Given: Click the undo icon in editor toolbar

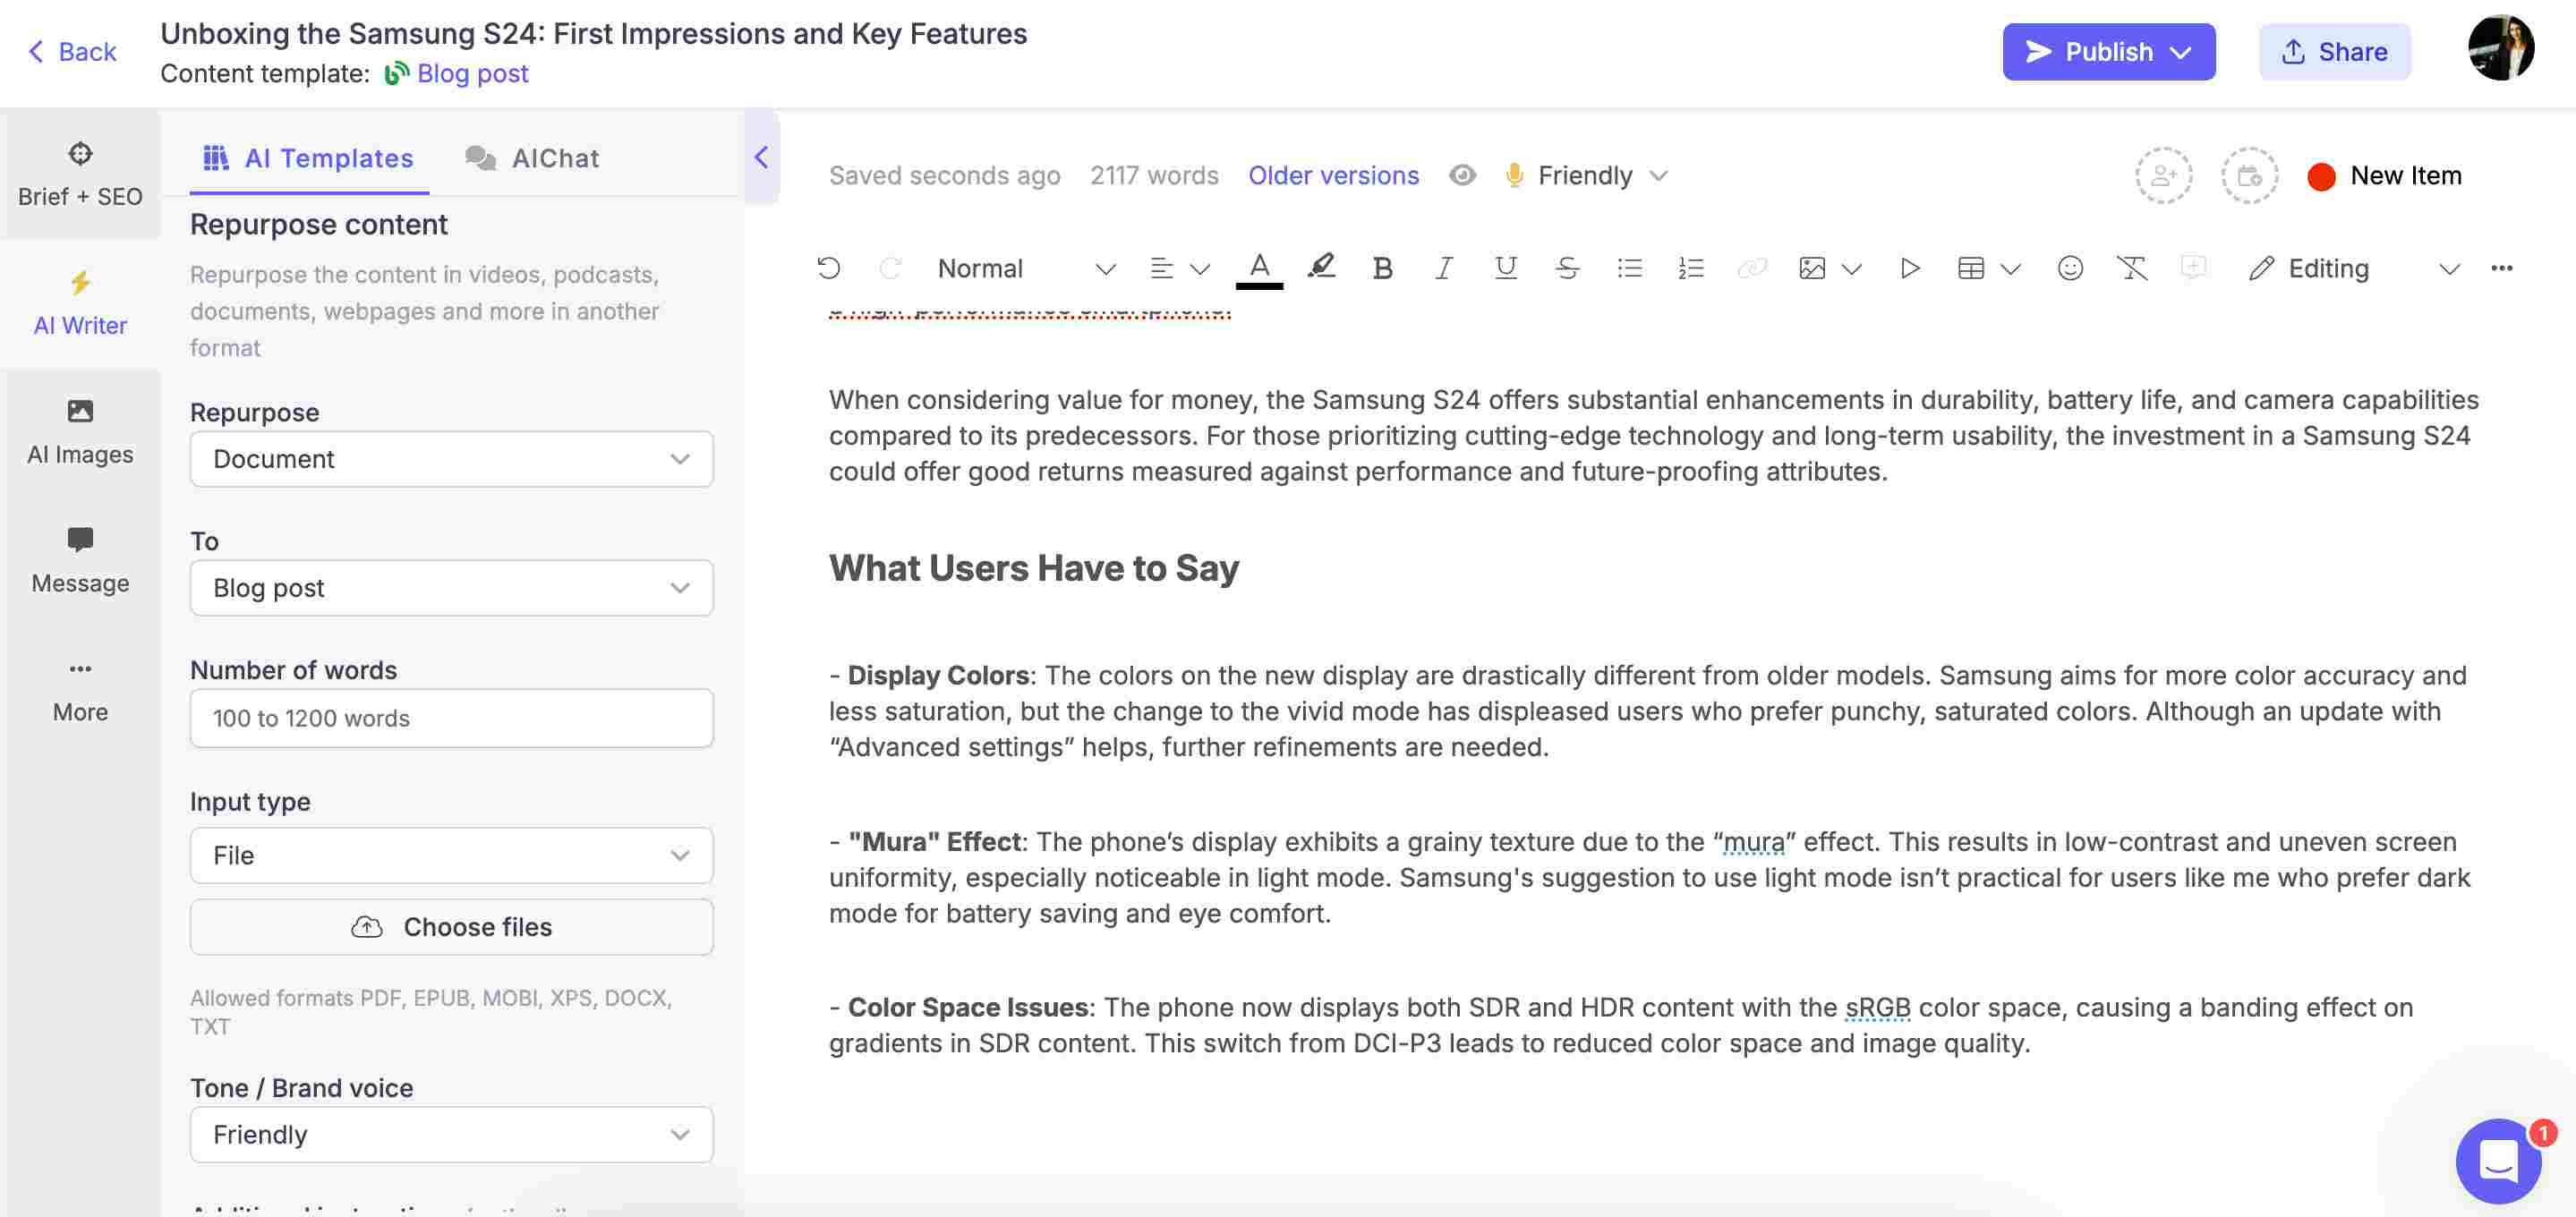Looking at the screenshot, I should pyautogui.click(x=828, y=268).
